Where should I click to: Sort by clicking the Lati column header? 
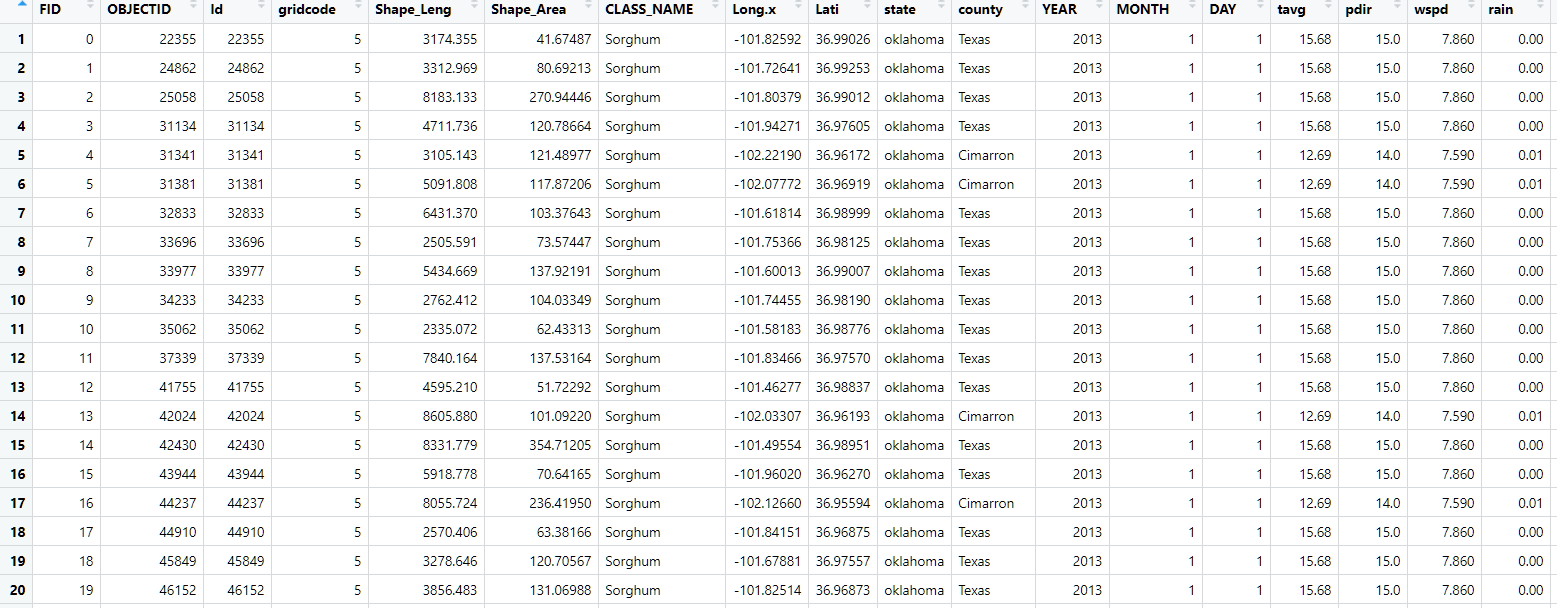tap(827, 9)
